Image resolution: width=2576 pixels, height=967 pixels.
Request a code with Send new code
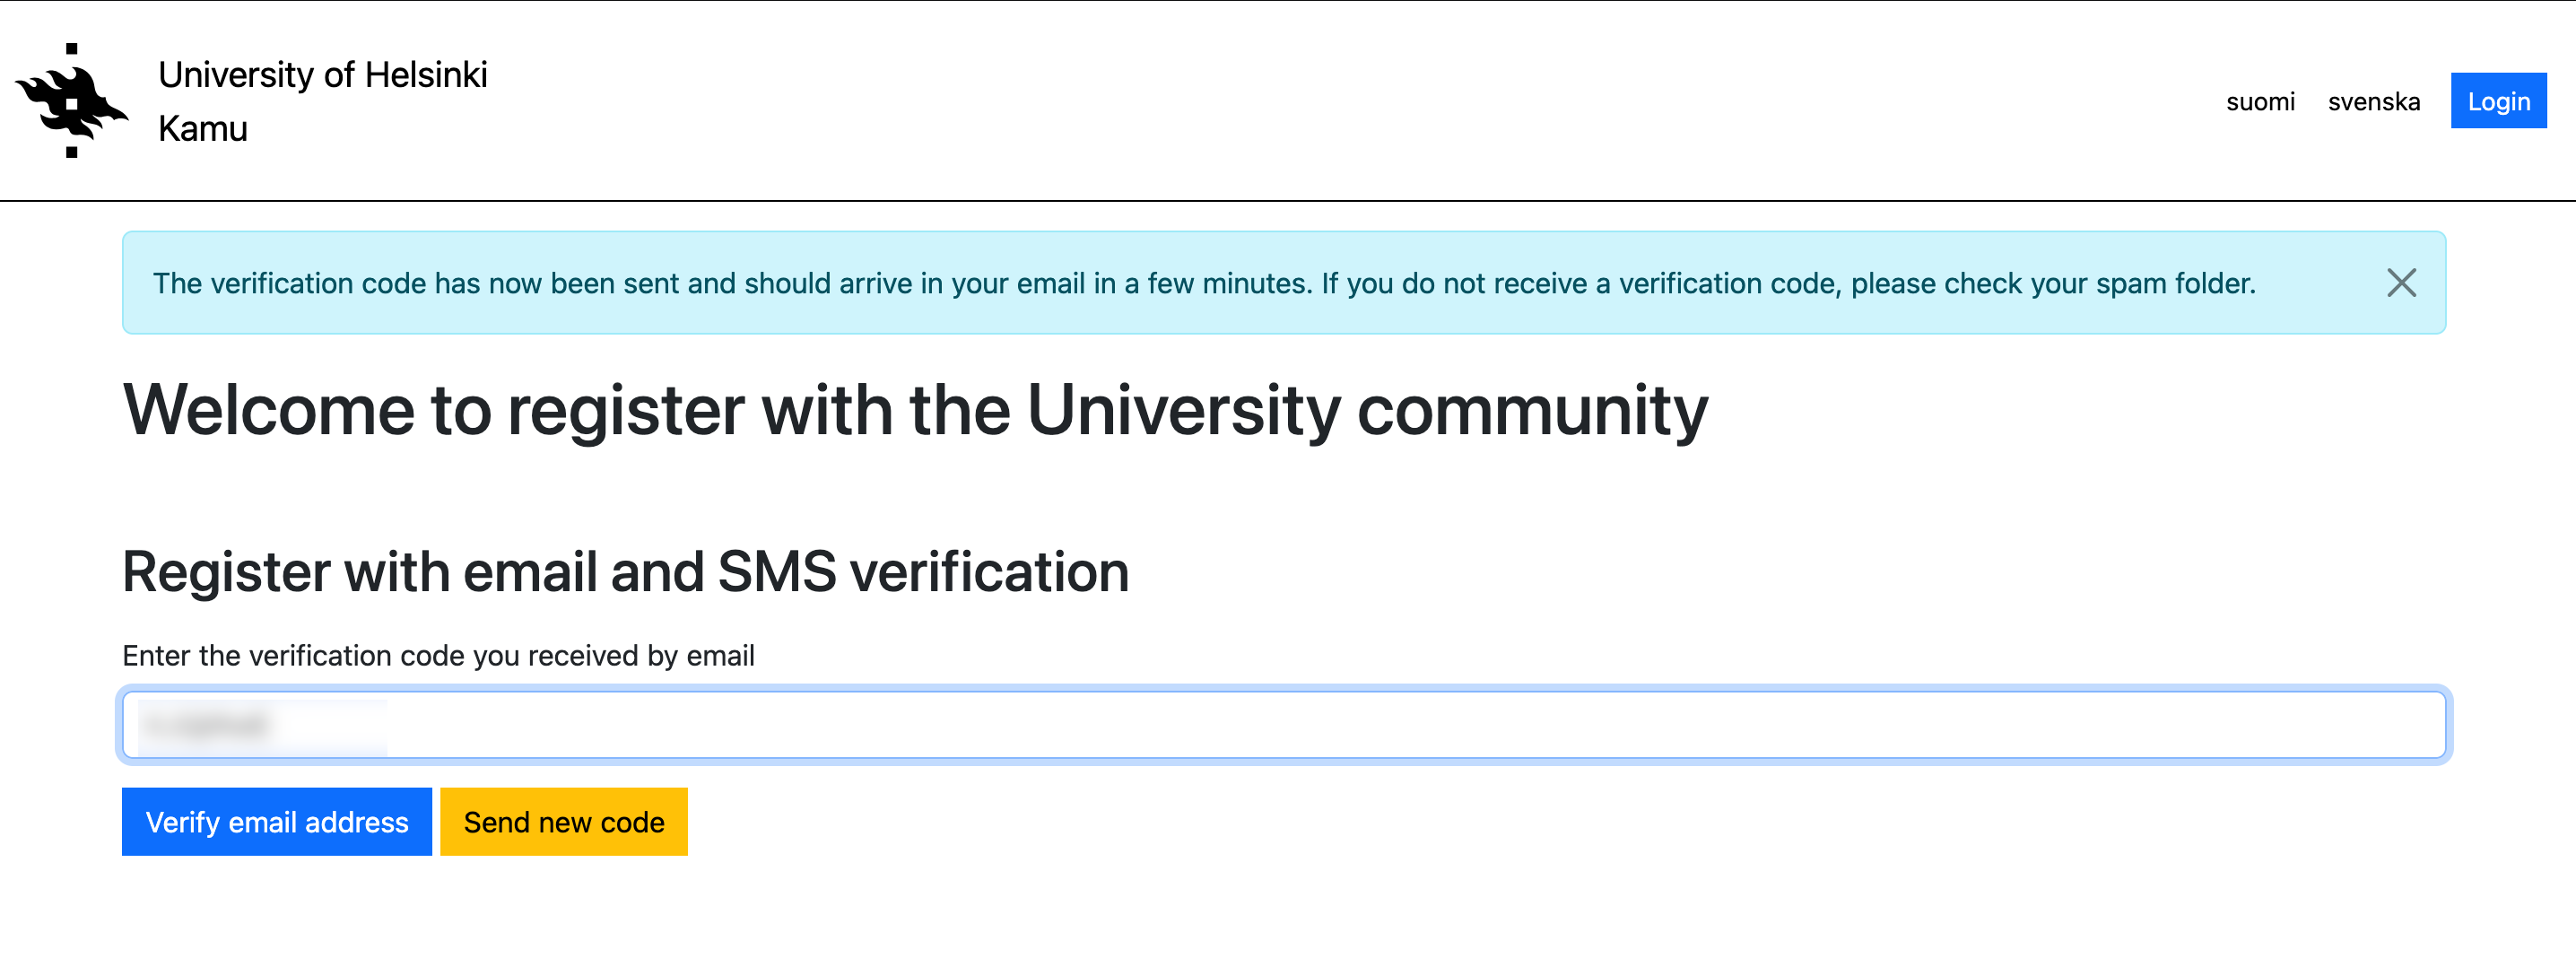[x=563, y=821]
